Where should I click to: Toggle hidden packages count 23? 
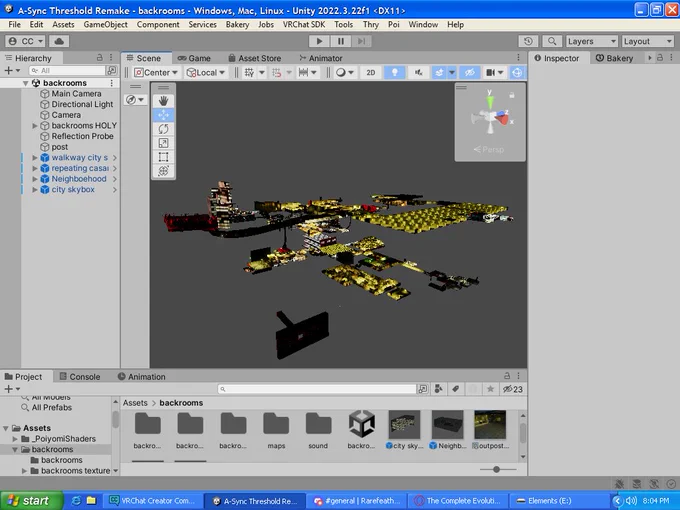click(x=513, y=389)
